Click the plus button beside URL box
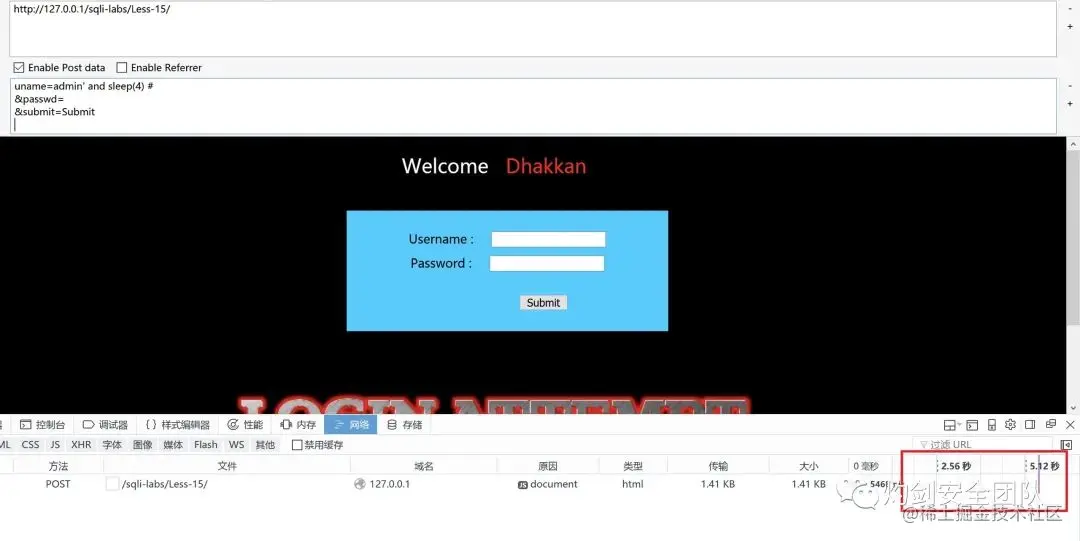1080x541 pixels. pyautogui.click(x=1070, y=27)
